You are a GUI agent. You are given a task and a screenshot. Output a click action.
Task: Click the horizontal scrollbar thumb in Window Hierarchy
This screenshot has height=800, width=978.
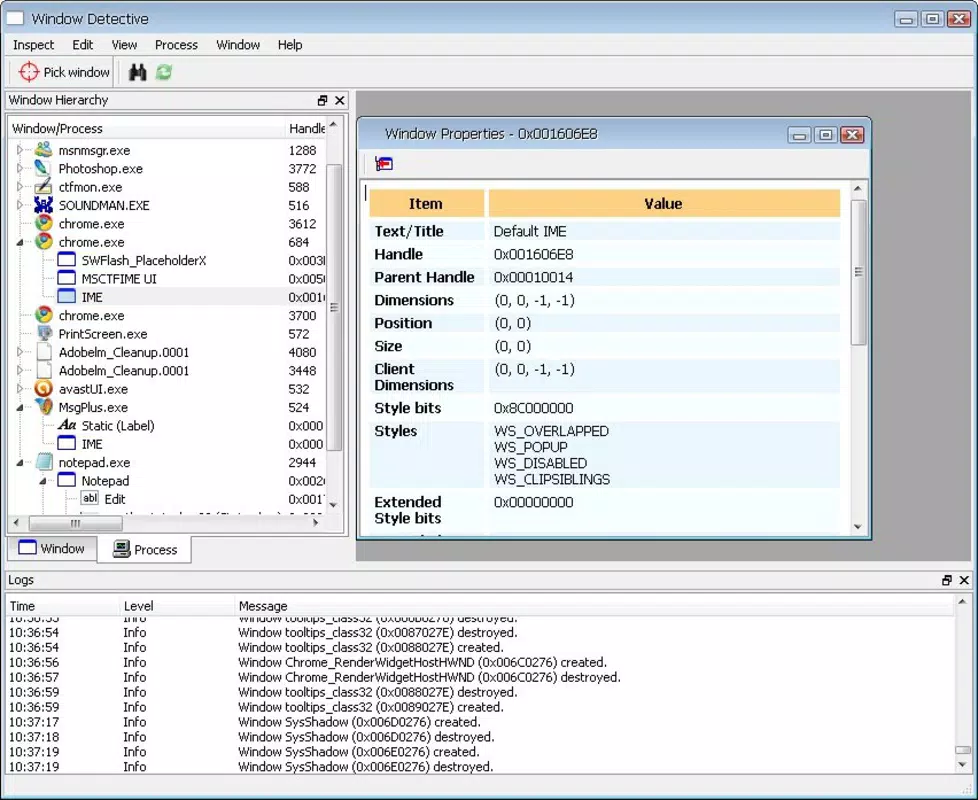(75, 523)
